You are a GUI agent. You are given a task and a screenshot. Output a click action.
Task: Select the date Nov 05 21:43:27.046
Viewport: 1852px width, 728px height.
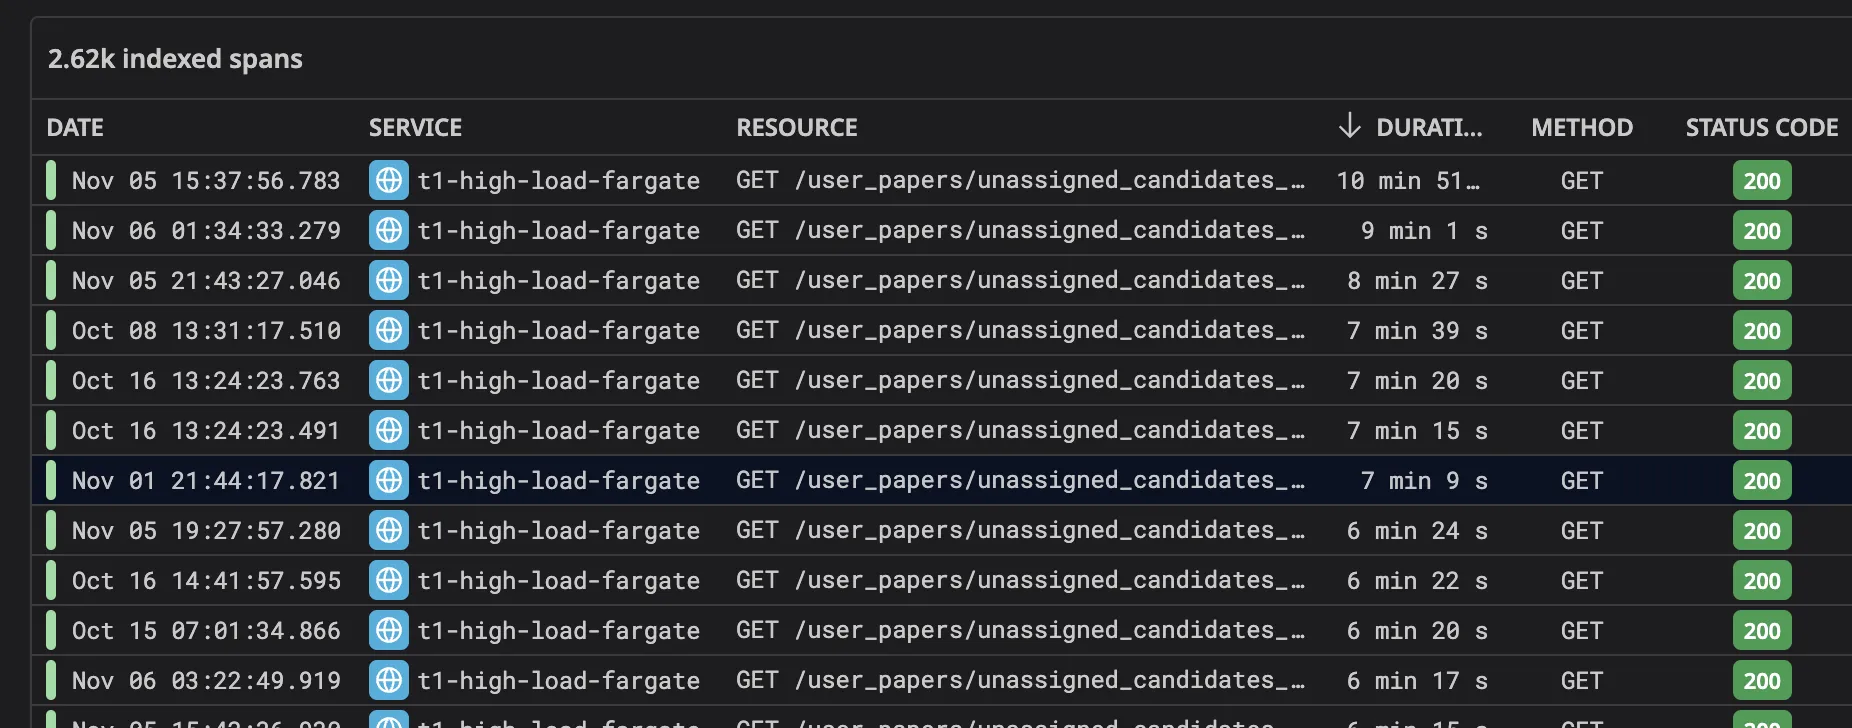tap(206, 281)
